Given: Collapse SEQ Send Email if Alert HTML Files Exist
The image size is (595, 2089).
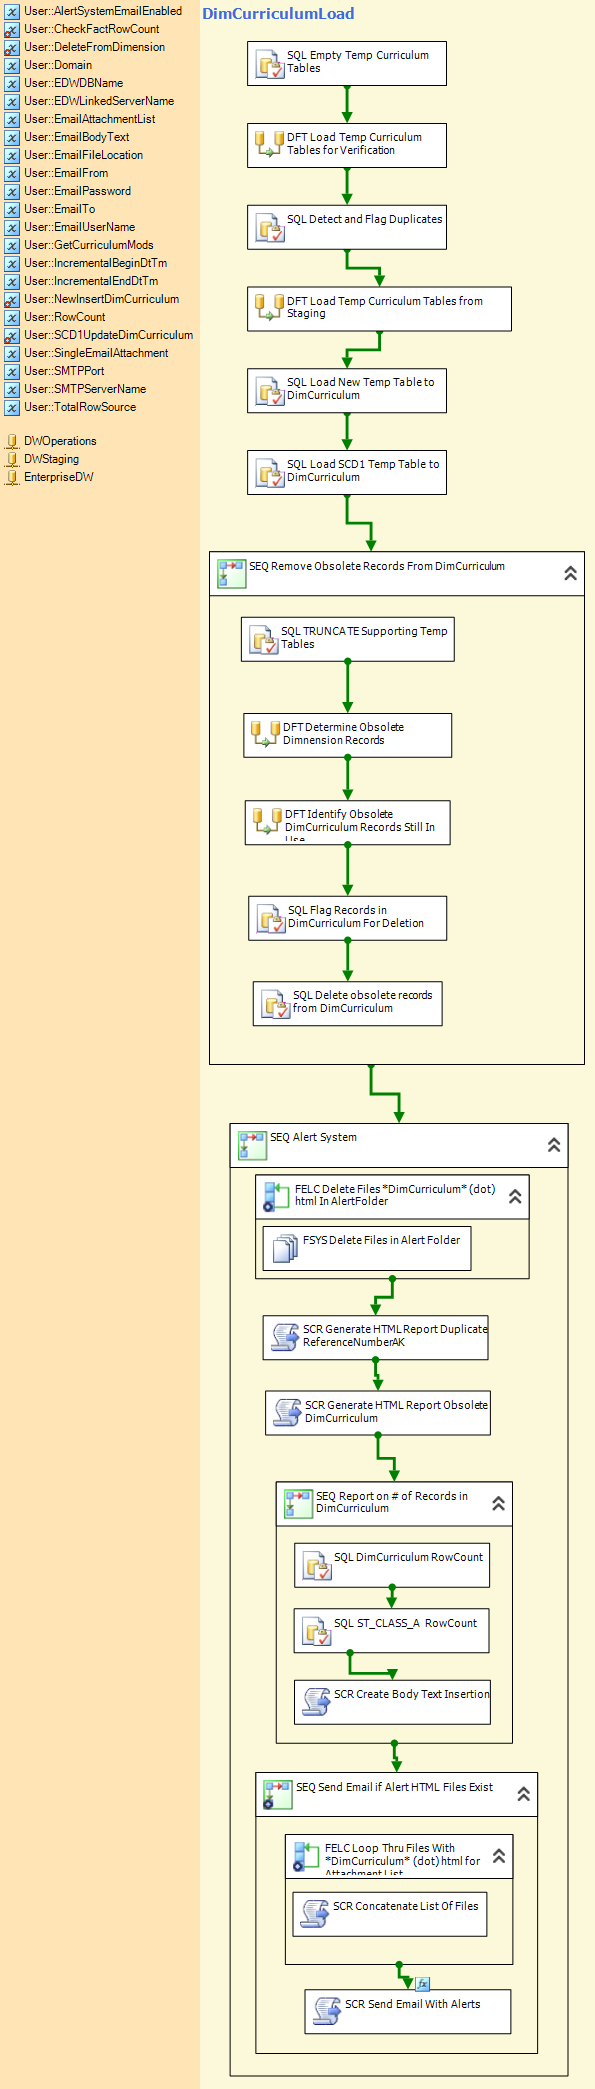Looking at the screenshot, I should pyautogui.click(x=523, y=1794).
